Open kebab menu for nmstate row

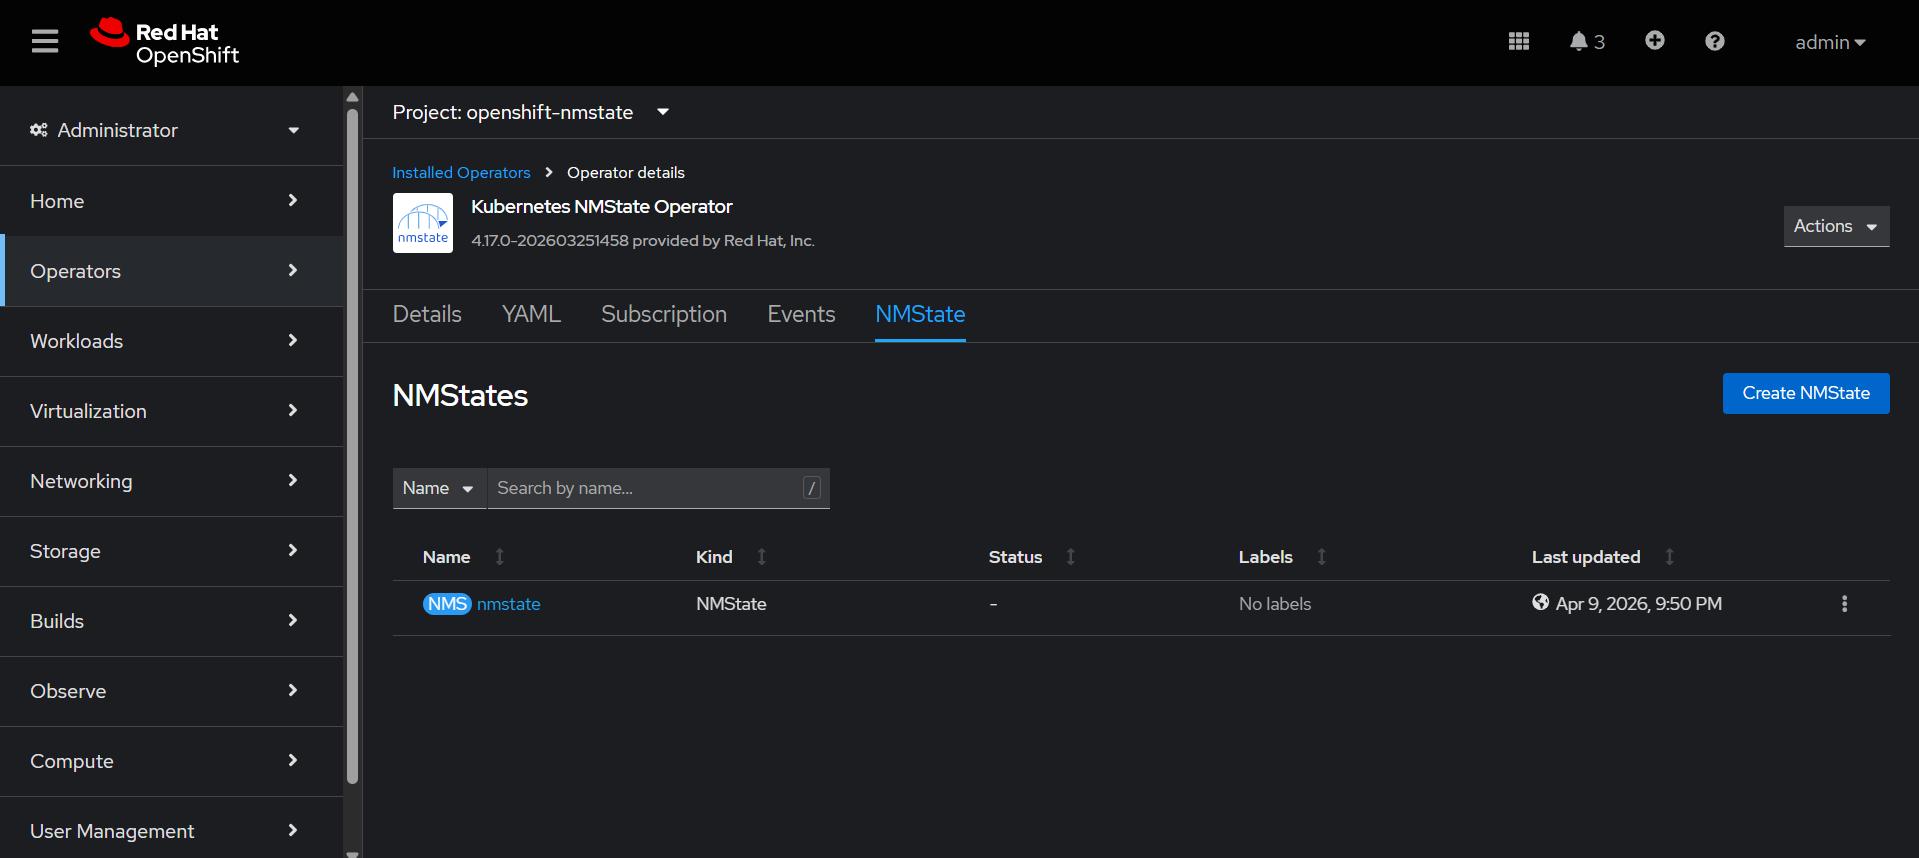[1844, 604]
